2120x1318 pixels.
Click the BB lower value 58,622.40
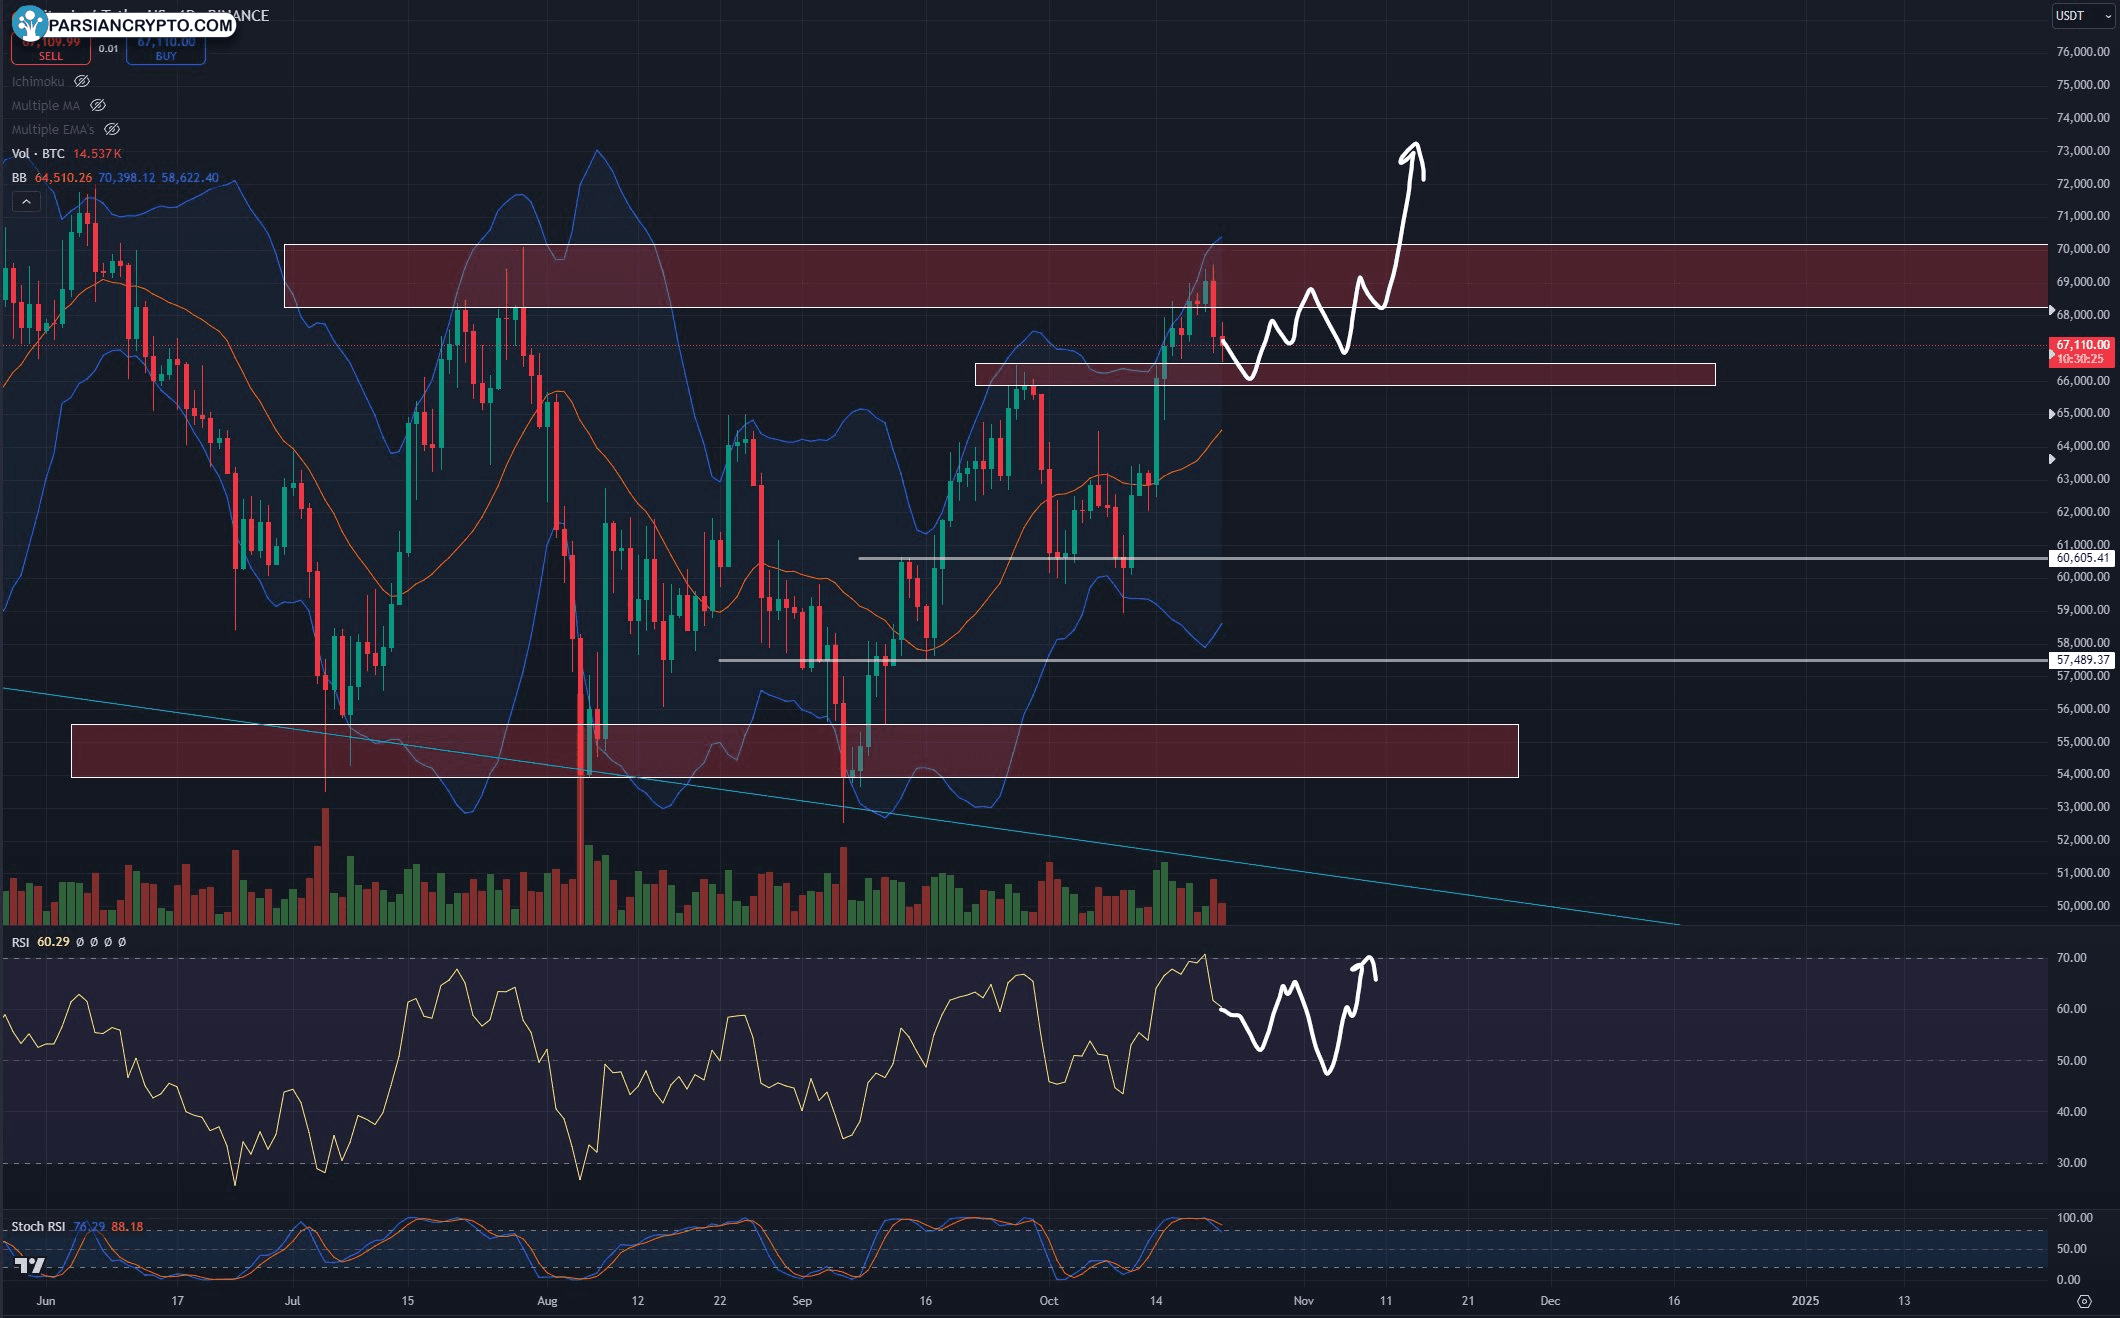click(190, 177)
